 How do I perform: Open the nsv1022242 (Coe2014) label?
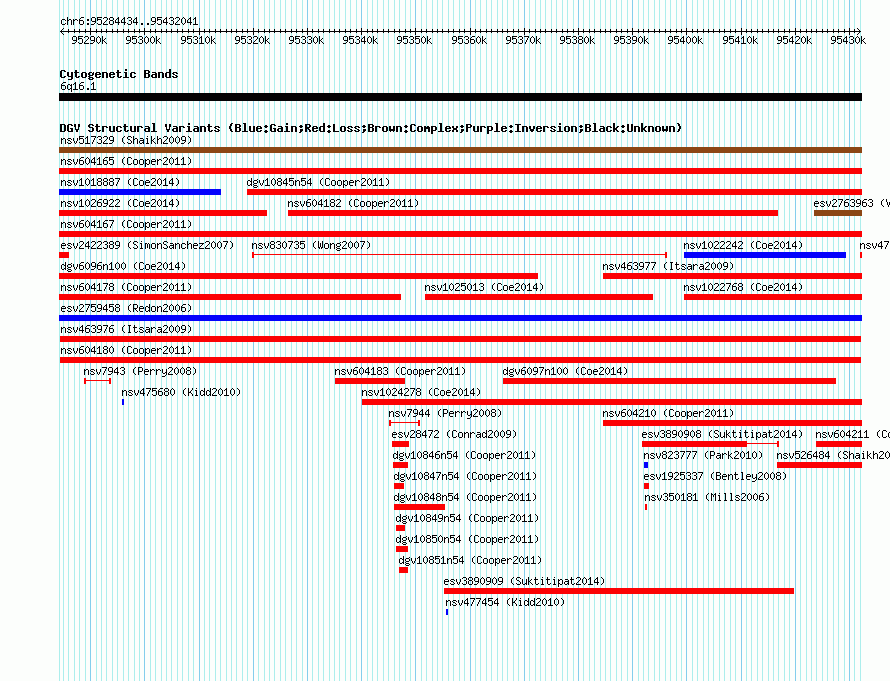[x=743, y=245]
